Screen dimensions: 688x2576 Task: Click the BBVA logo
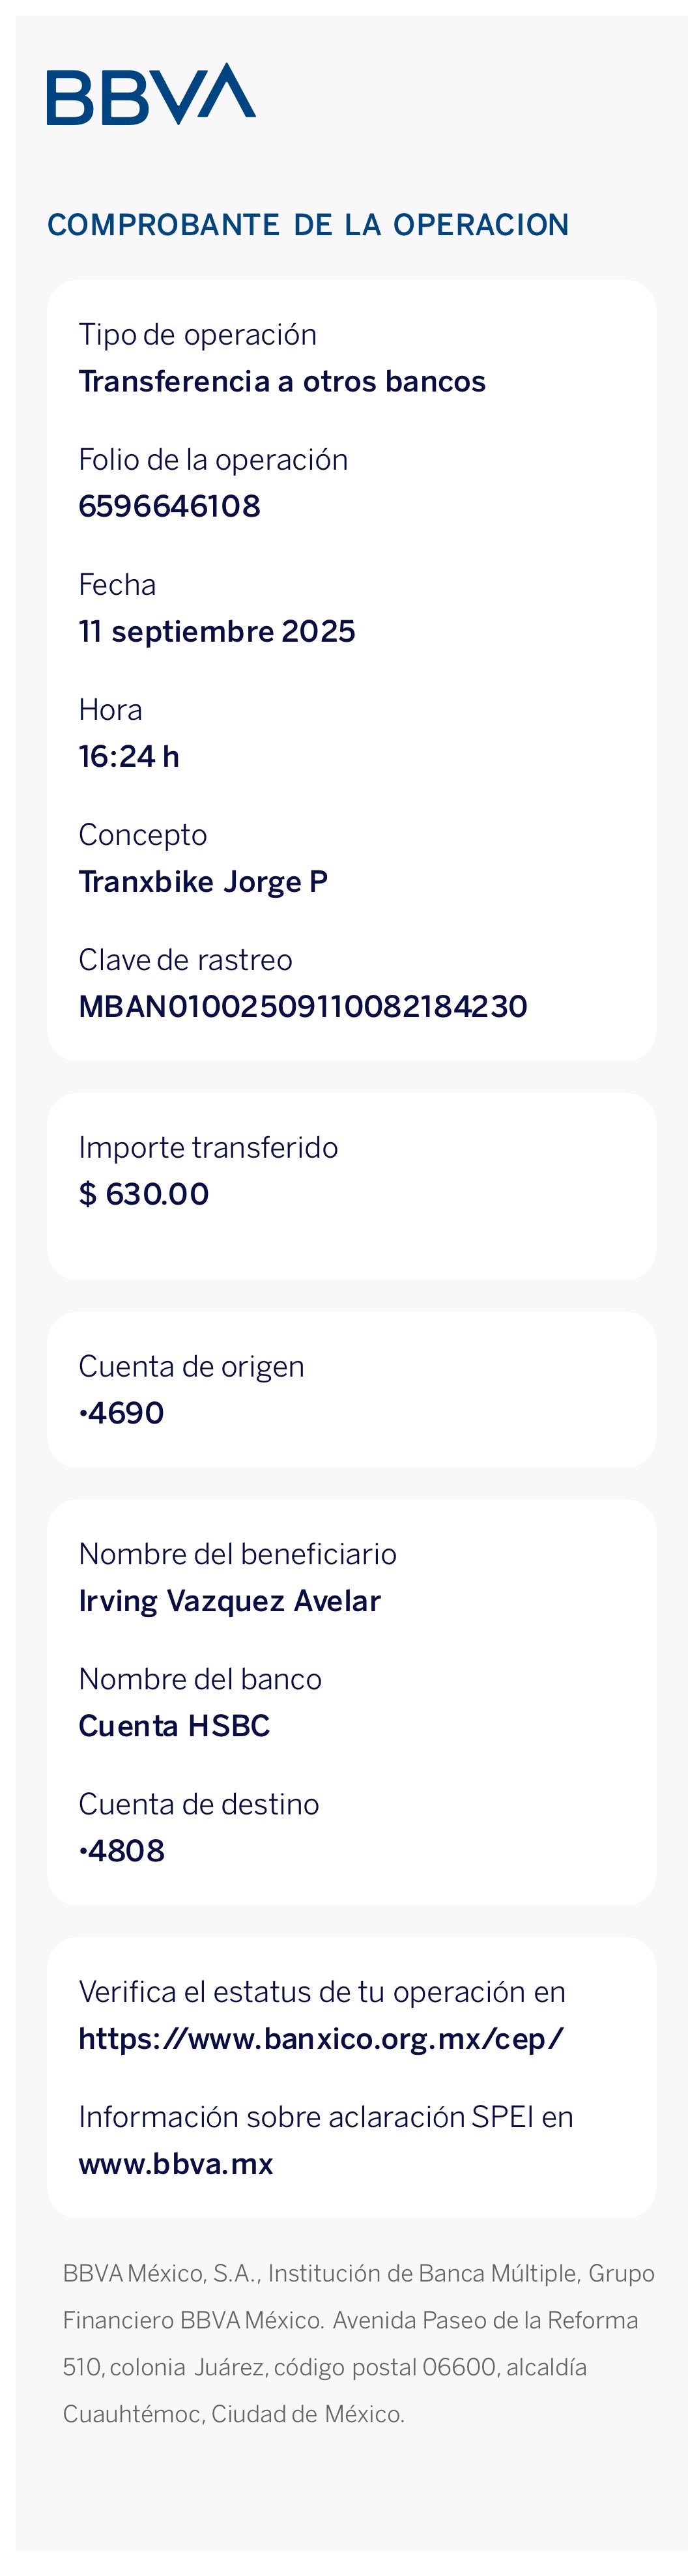[151, 94]
